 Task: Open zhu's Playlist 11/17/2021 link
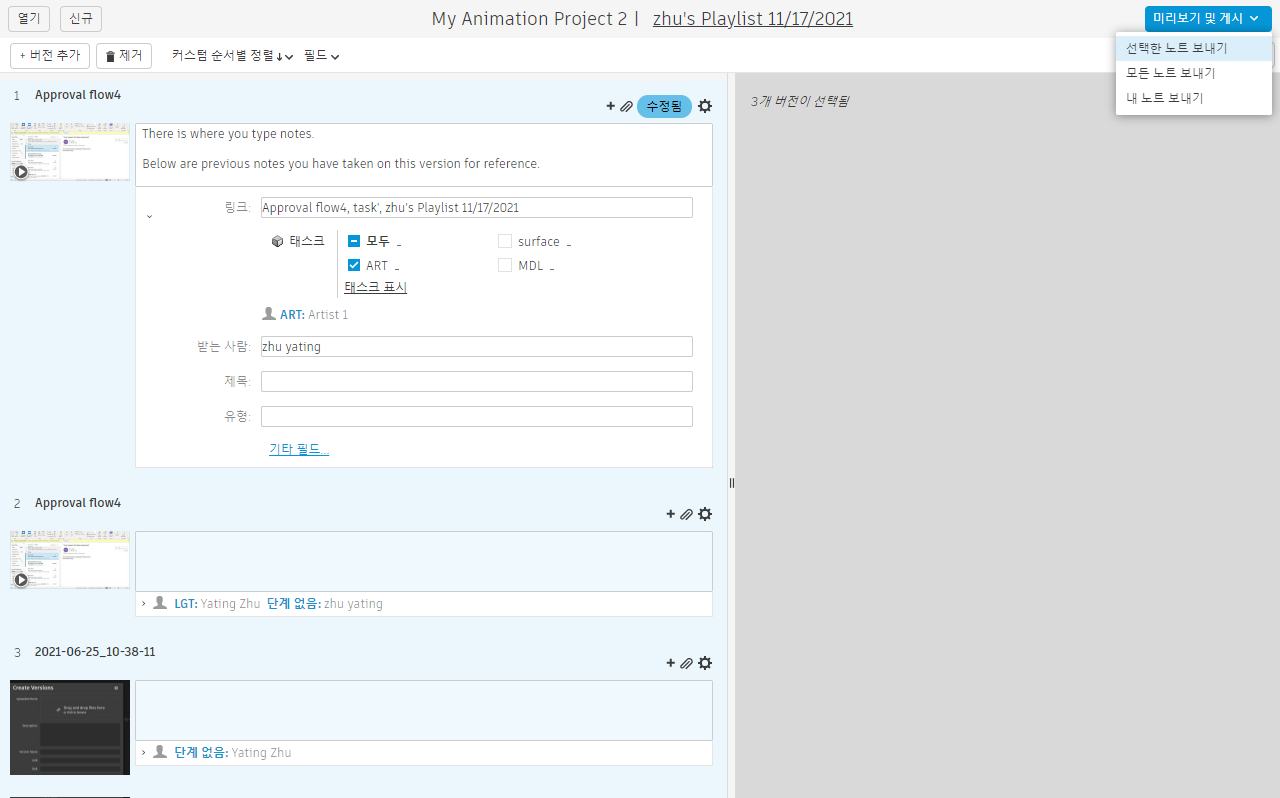point(753,19)
